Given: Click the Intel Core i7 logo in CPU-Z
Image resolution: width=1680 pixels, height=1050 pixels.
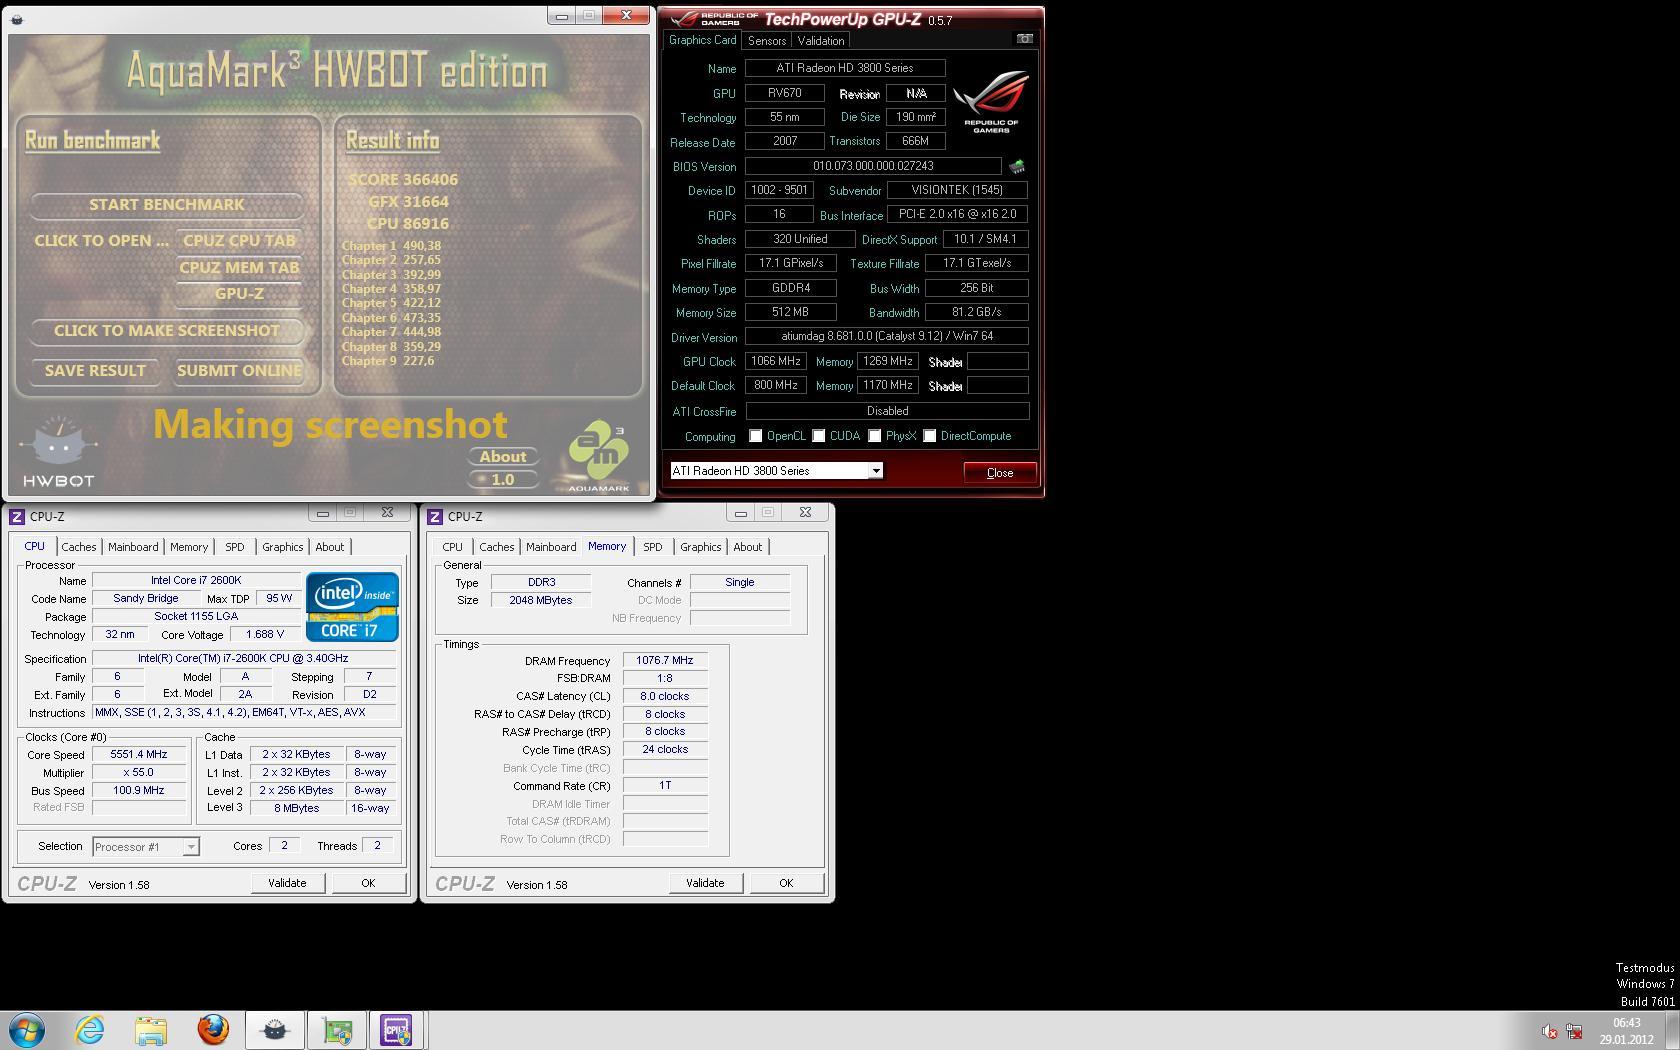Looking at the screenshot, I should [x=352, y=606].
